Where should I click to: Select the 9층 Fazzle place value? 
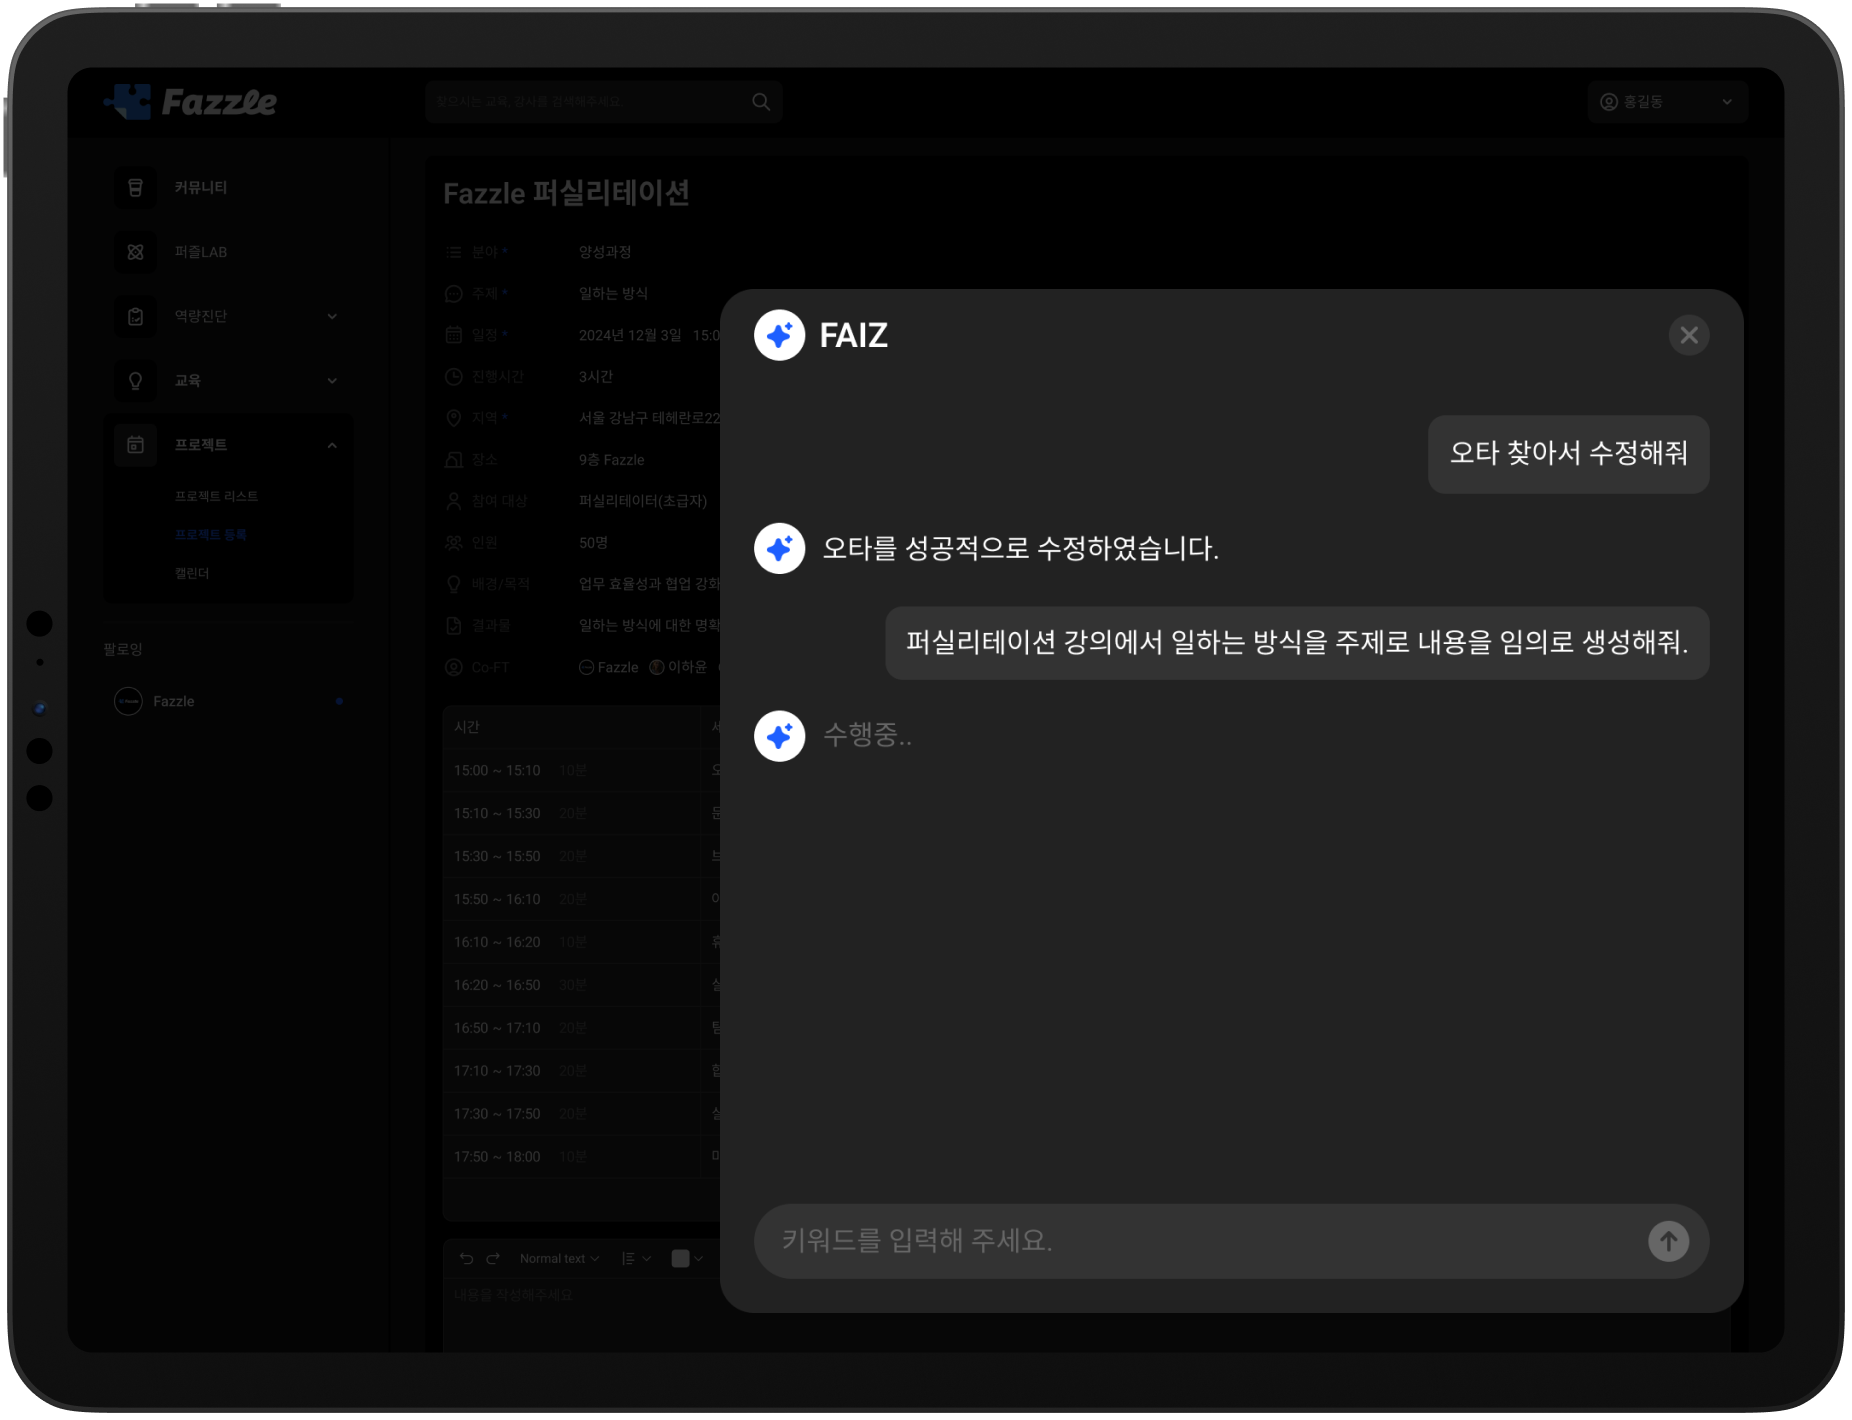coord(611,460)
